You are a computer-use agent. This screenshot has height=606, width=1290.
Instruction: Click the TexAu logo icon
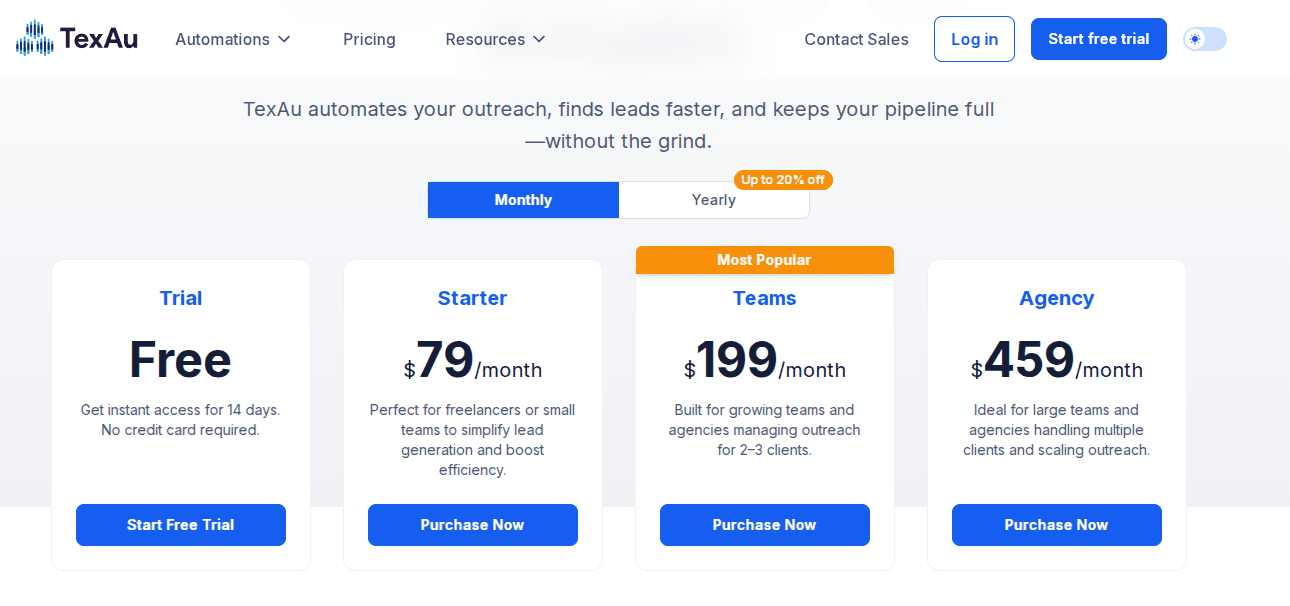(x=34, y=38)
